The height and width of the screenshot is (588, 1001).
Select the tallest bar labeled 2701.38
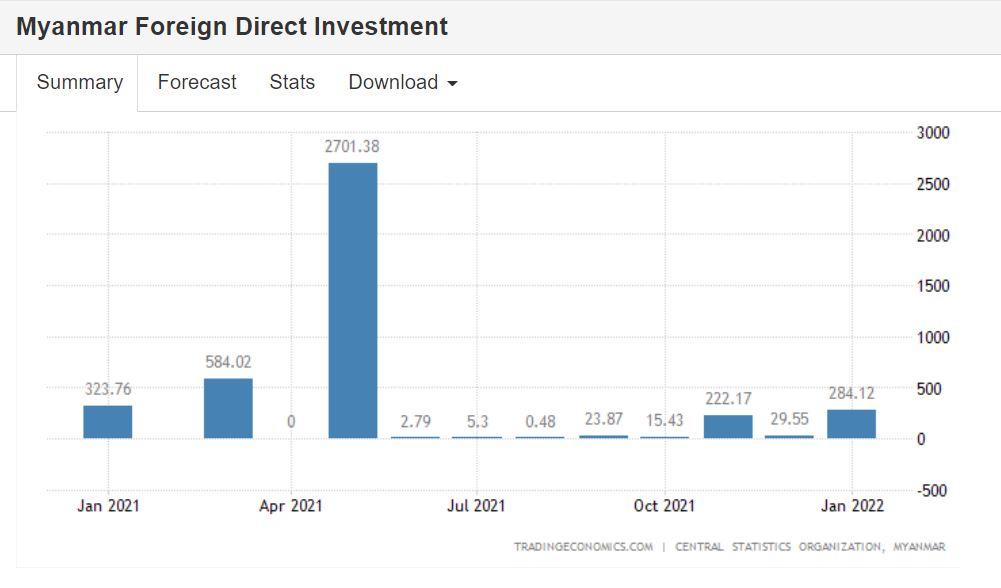pos(352,300)
